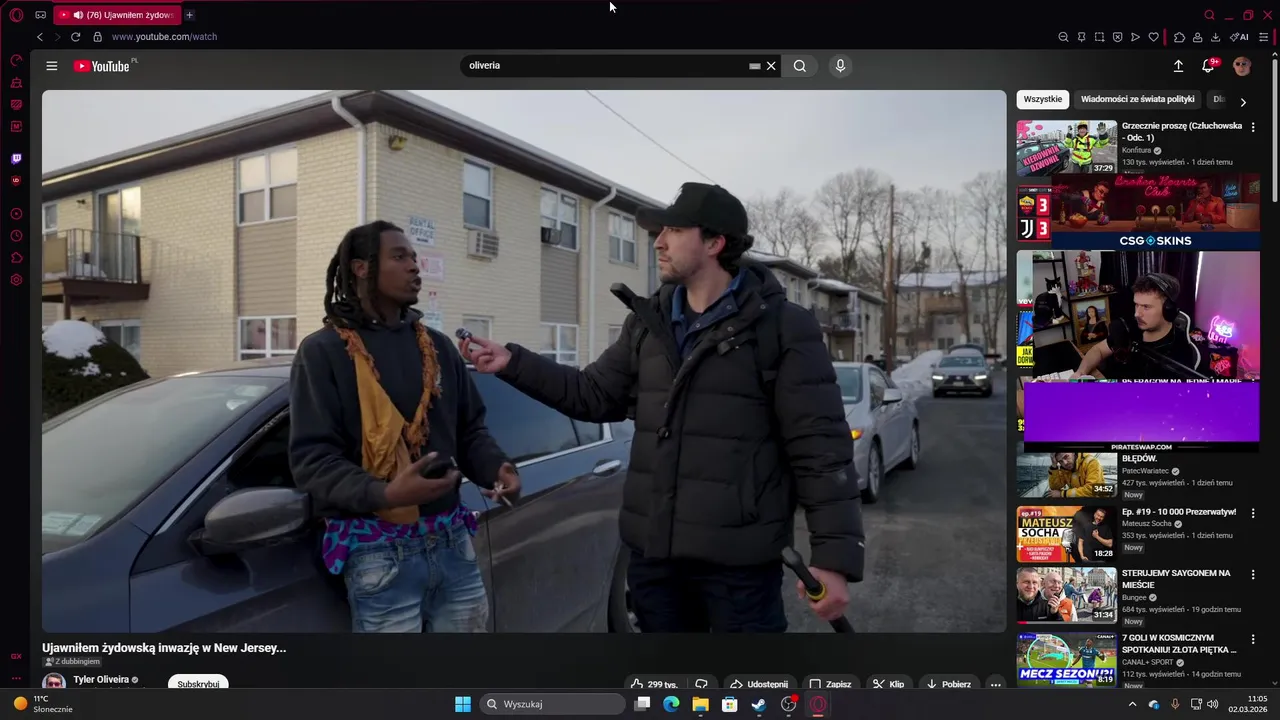This screenshot has height=720, width=1280.
Task: Click the video player to pause
Action: (524, 361)
